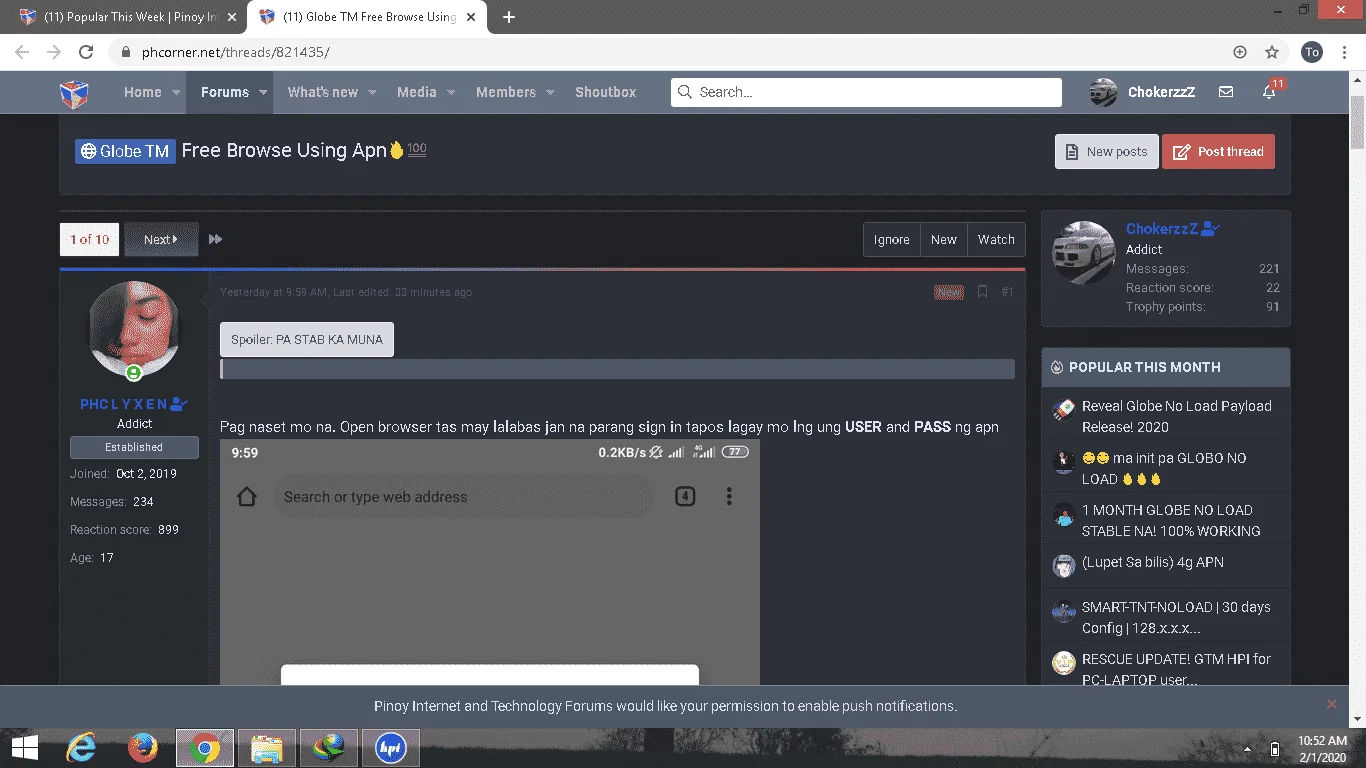Open the Windows Start menu
This screenshot has width=1366, height=768.
[25, 747]
